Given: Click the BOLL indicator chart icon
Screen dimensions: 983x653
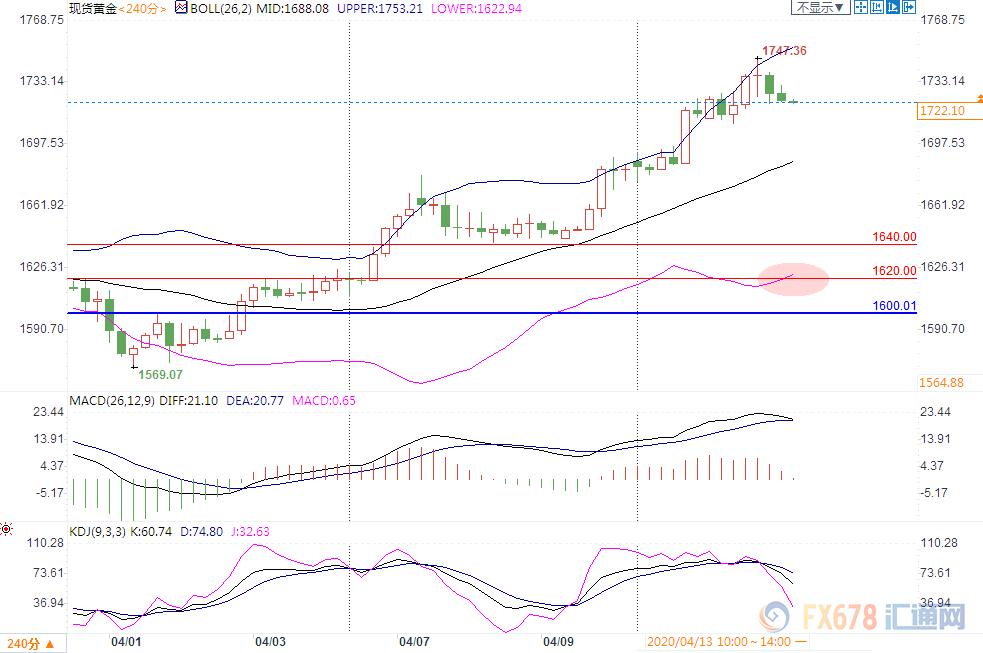Looking at the screenshot, I should click(180, 7).
